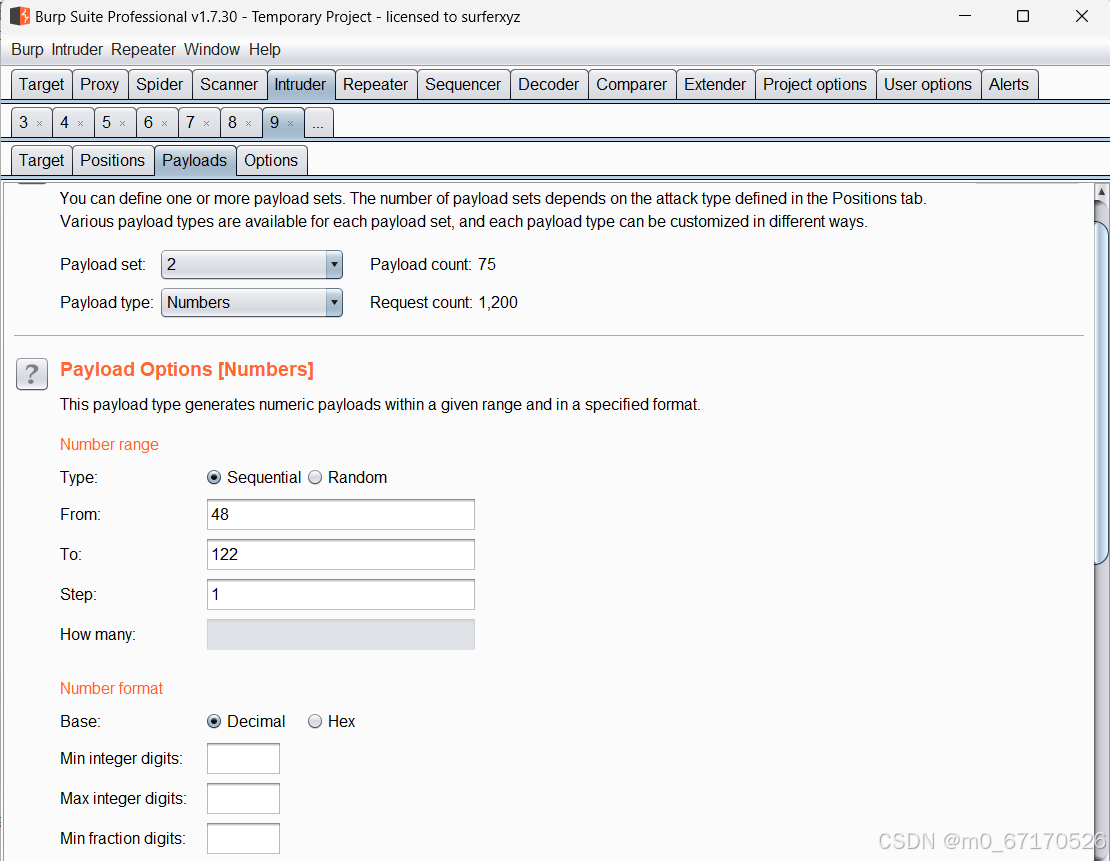Switch to the Comparer tab
The width and height of the screenshot is (1110, 861).
pos(631,84)
